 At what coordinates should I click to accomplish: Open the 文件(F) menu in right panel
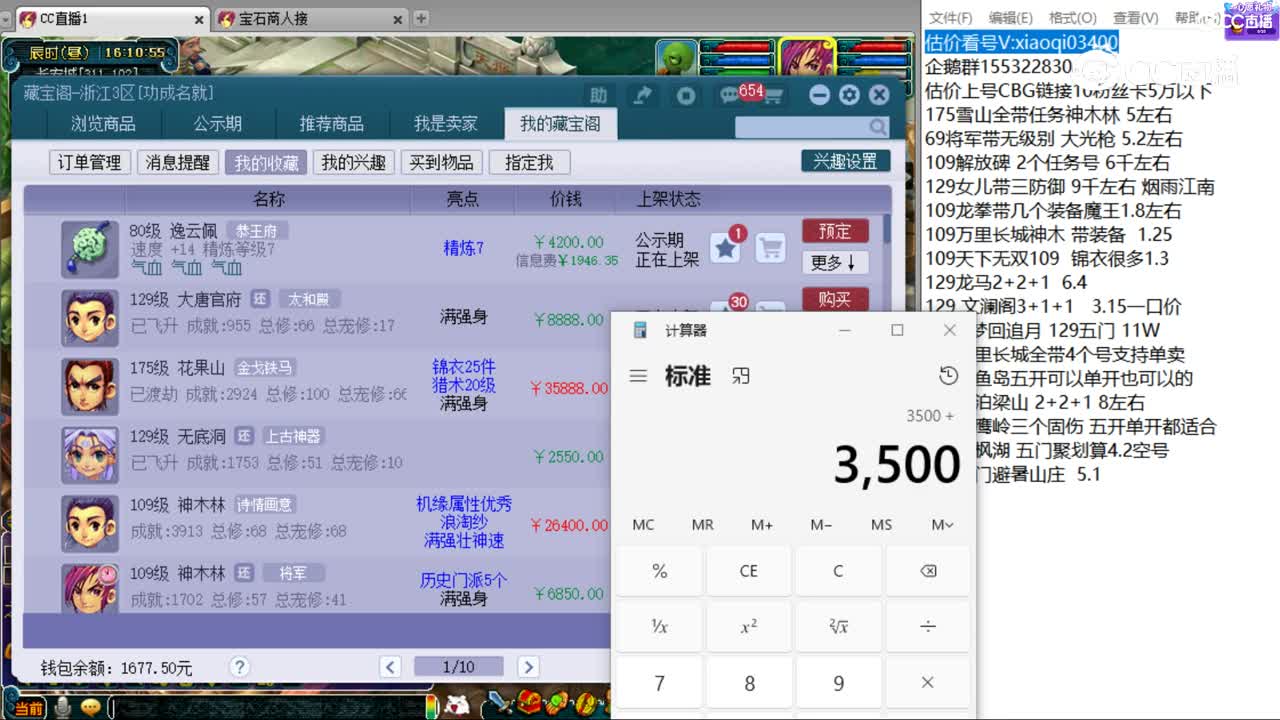(x=952, y=17)
